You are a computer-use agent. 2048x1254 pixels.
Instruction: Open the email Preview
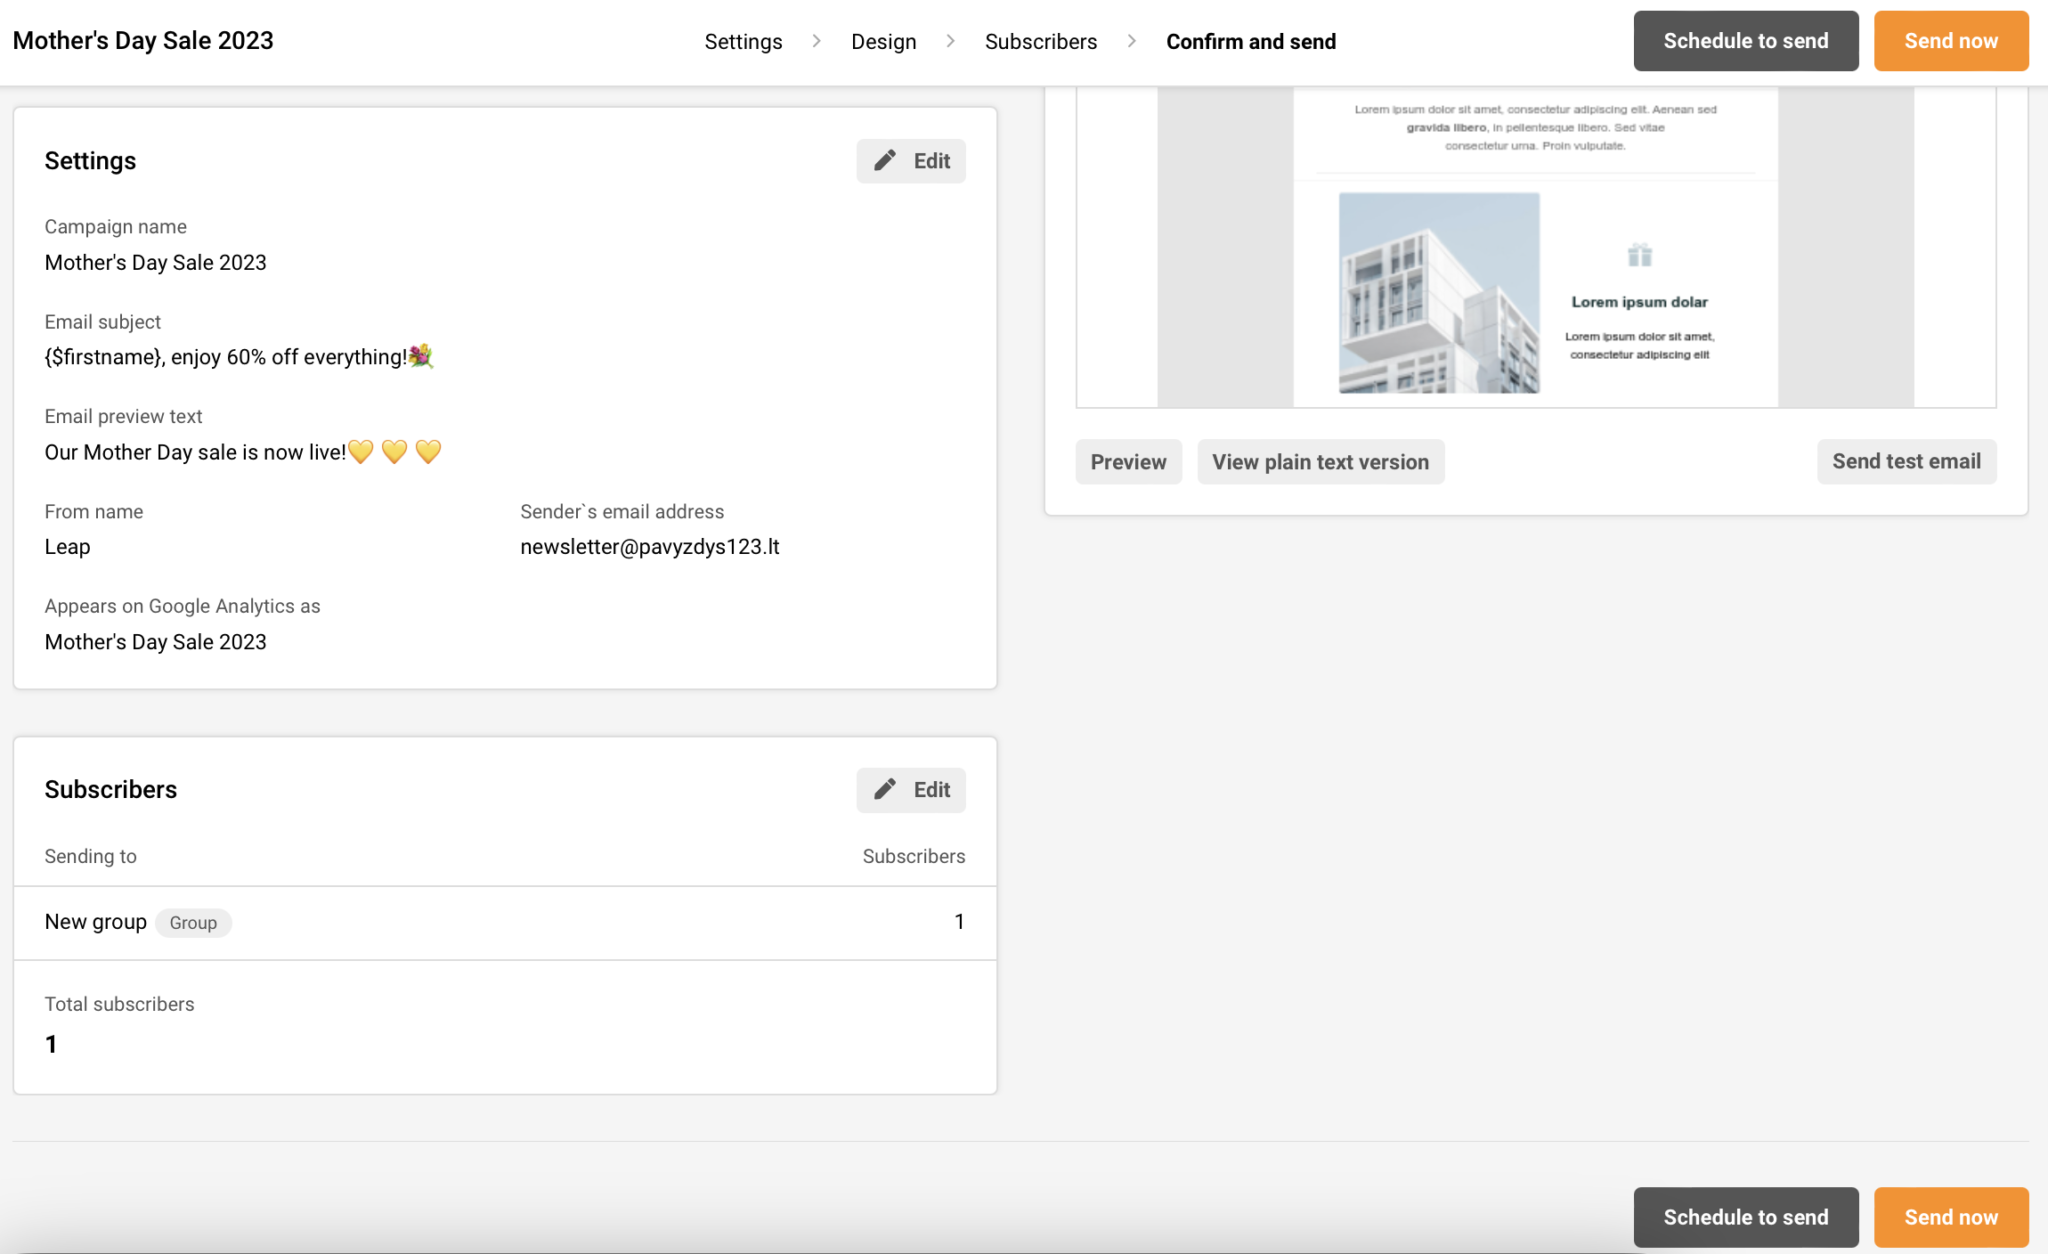pos(1128,461)
